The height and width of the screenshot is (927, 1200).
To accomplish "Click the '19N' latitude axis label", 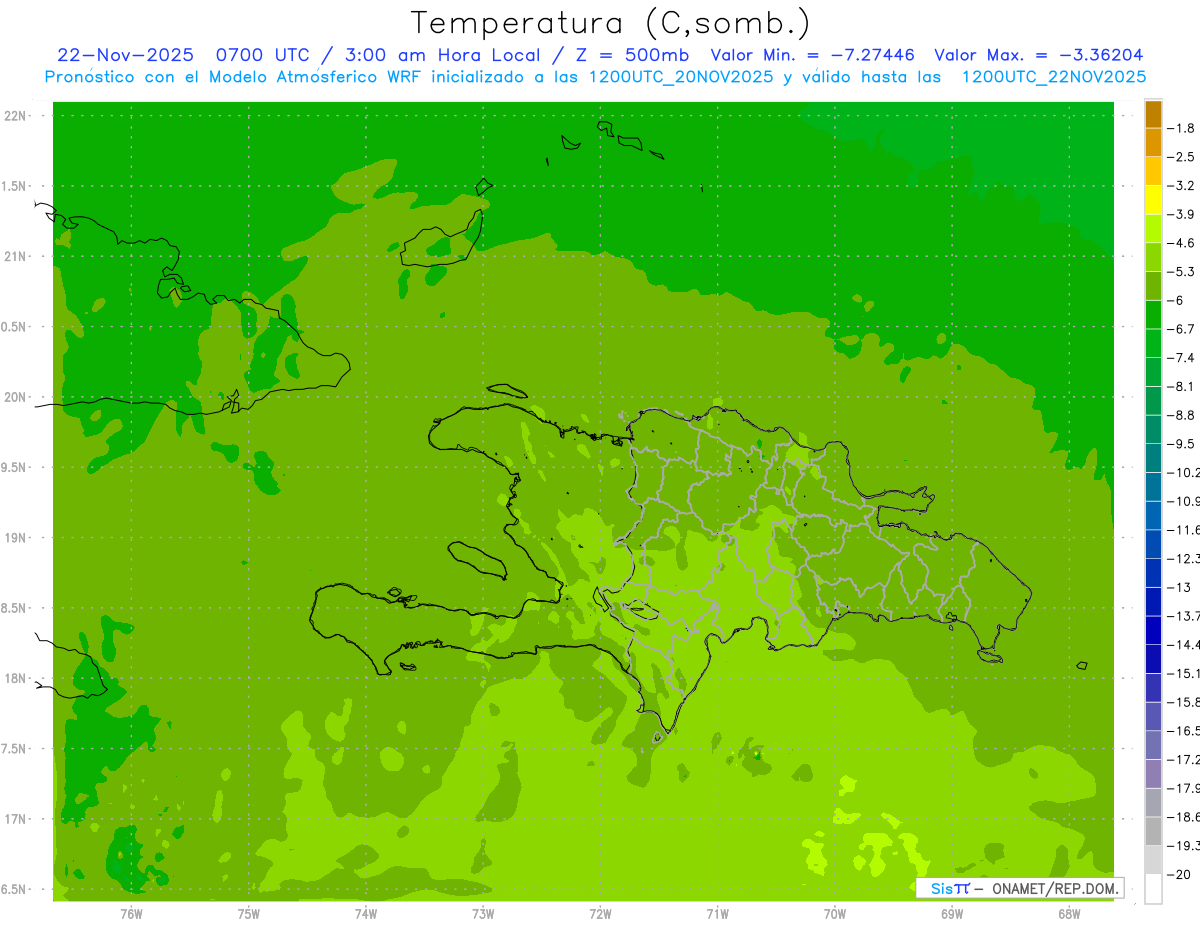I will tap(15, 538).
